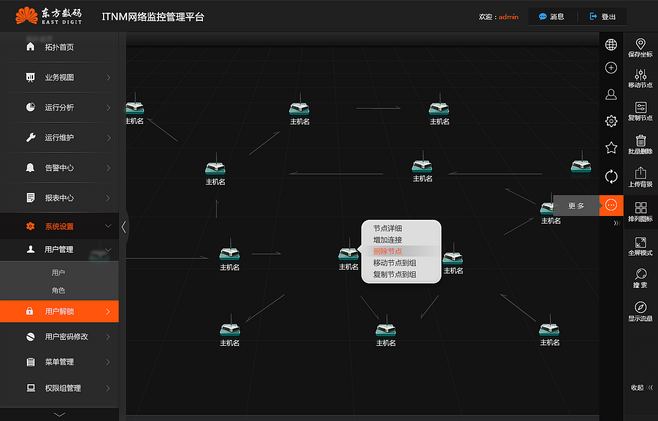
Task: Click the globe icon in the toolbar
Action: click(611, 44)
